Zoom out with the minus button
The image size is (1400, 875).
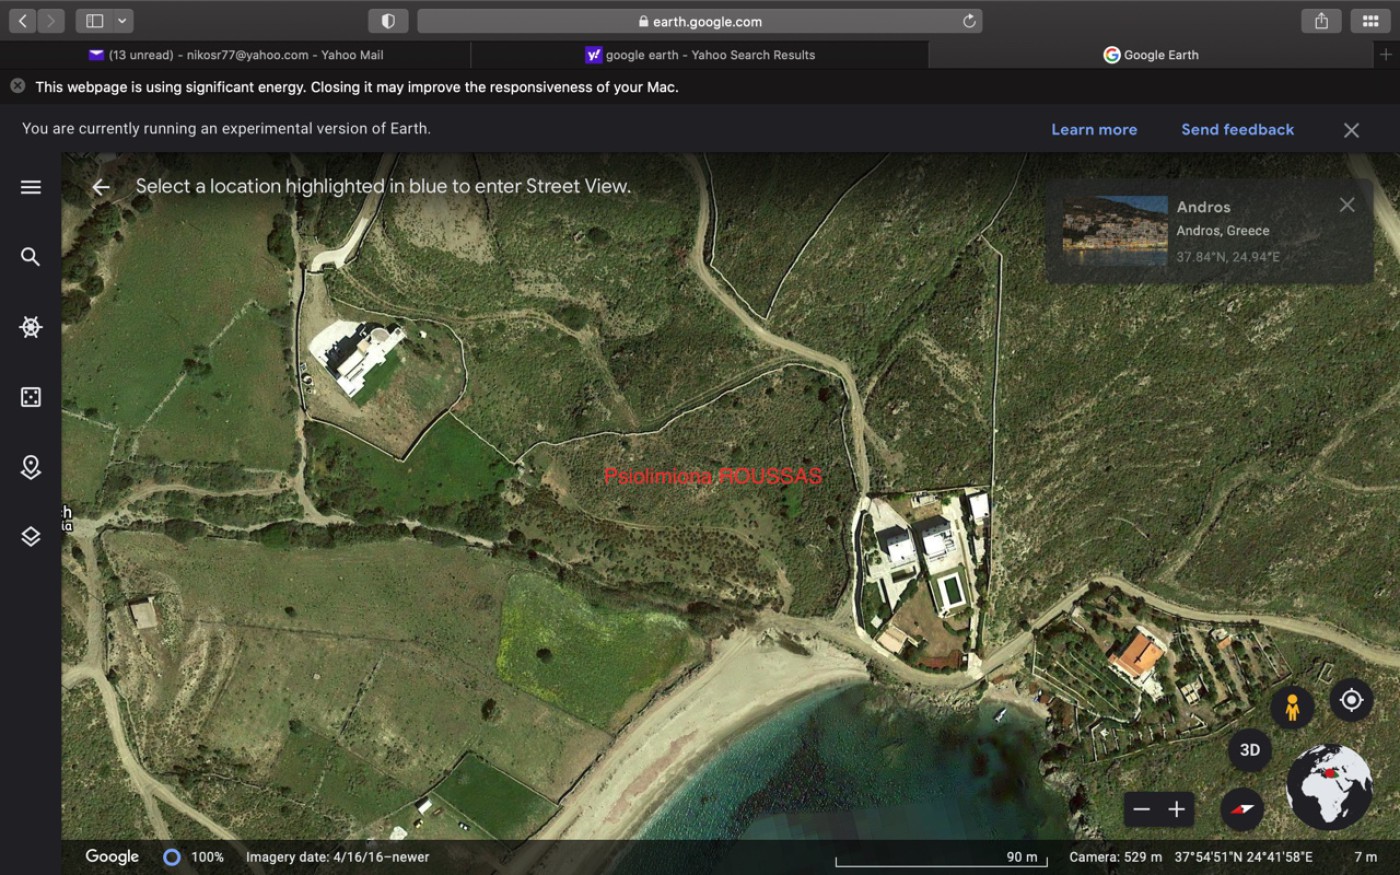click(x=1142, y=810)
